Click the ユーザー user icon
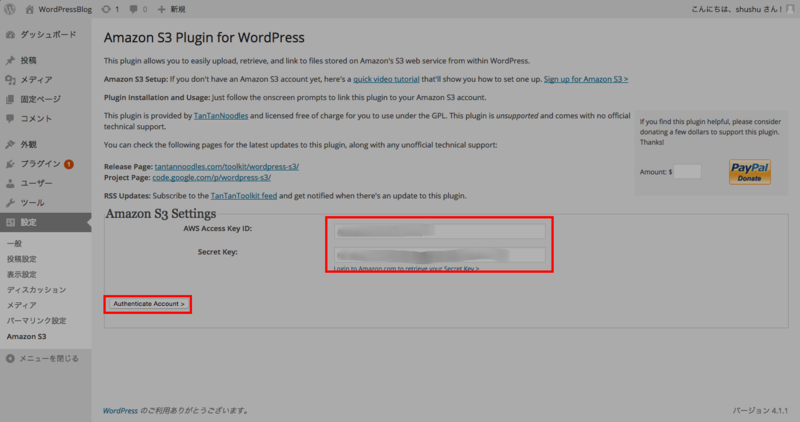This screenshot has height=422, width=800. point(10,183)
